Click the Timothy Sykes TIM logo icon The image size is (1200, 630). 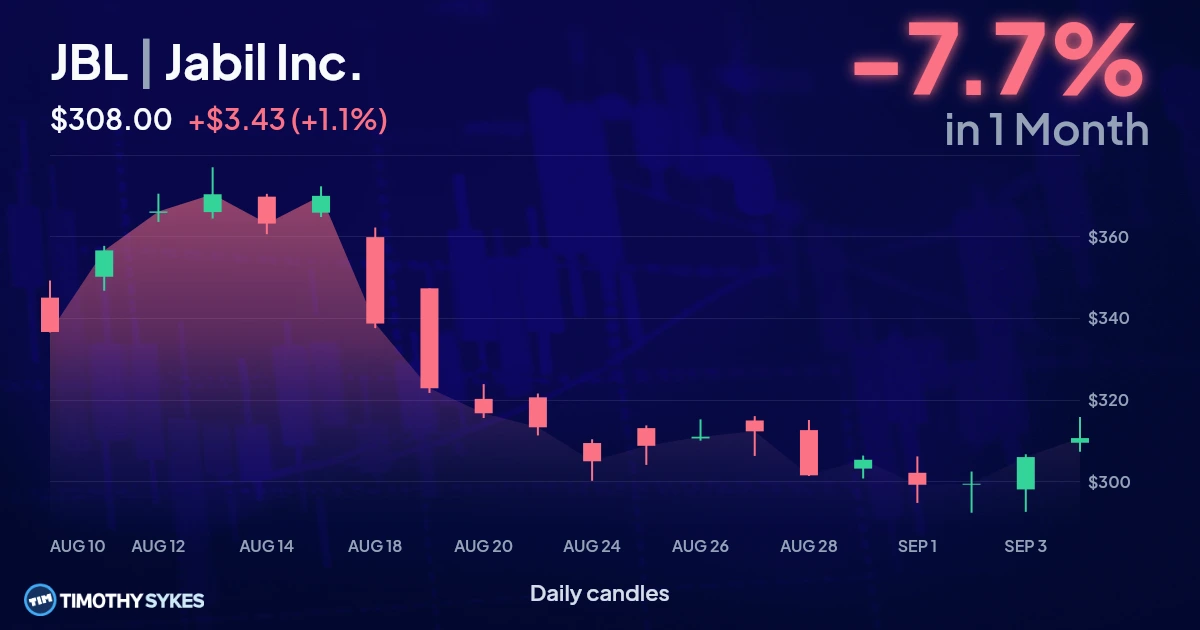[x=40, y=600]
